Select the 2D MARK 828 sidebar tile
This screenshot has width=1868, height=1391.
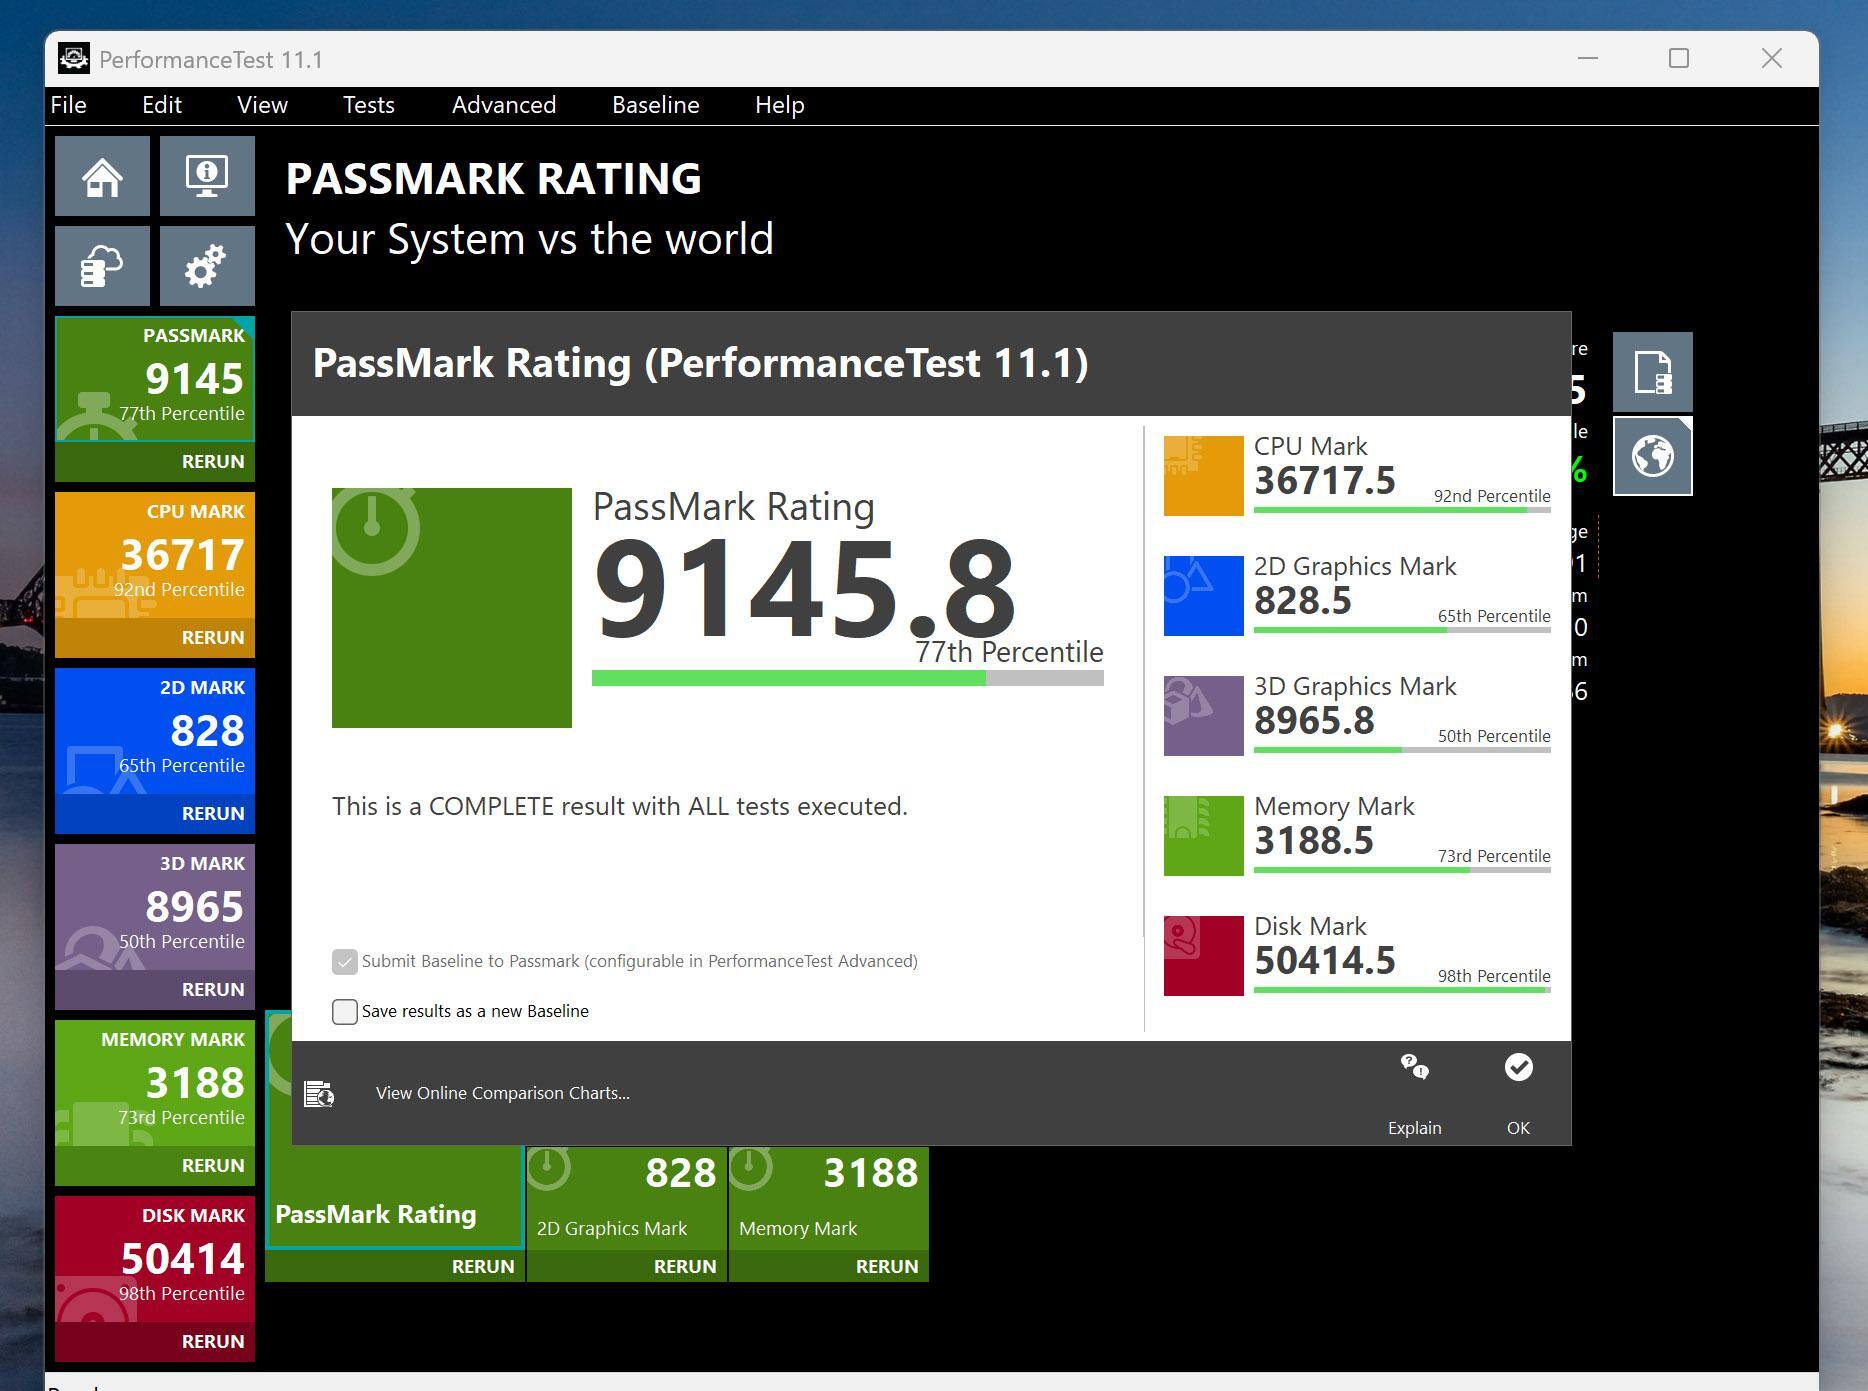coord(155,731)
